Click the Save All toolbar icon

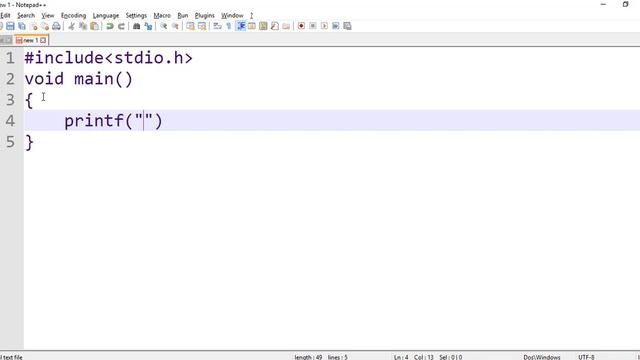pyautogui.click(x=22, y=26)
